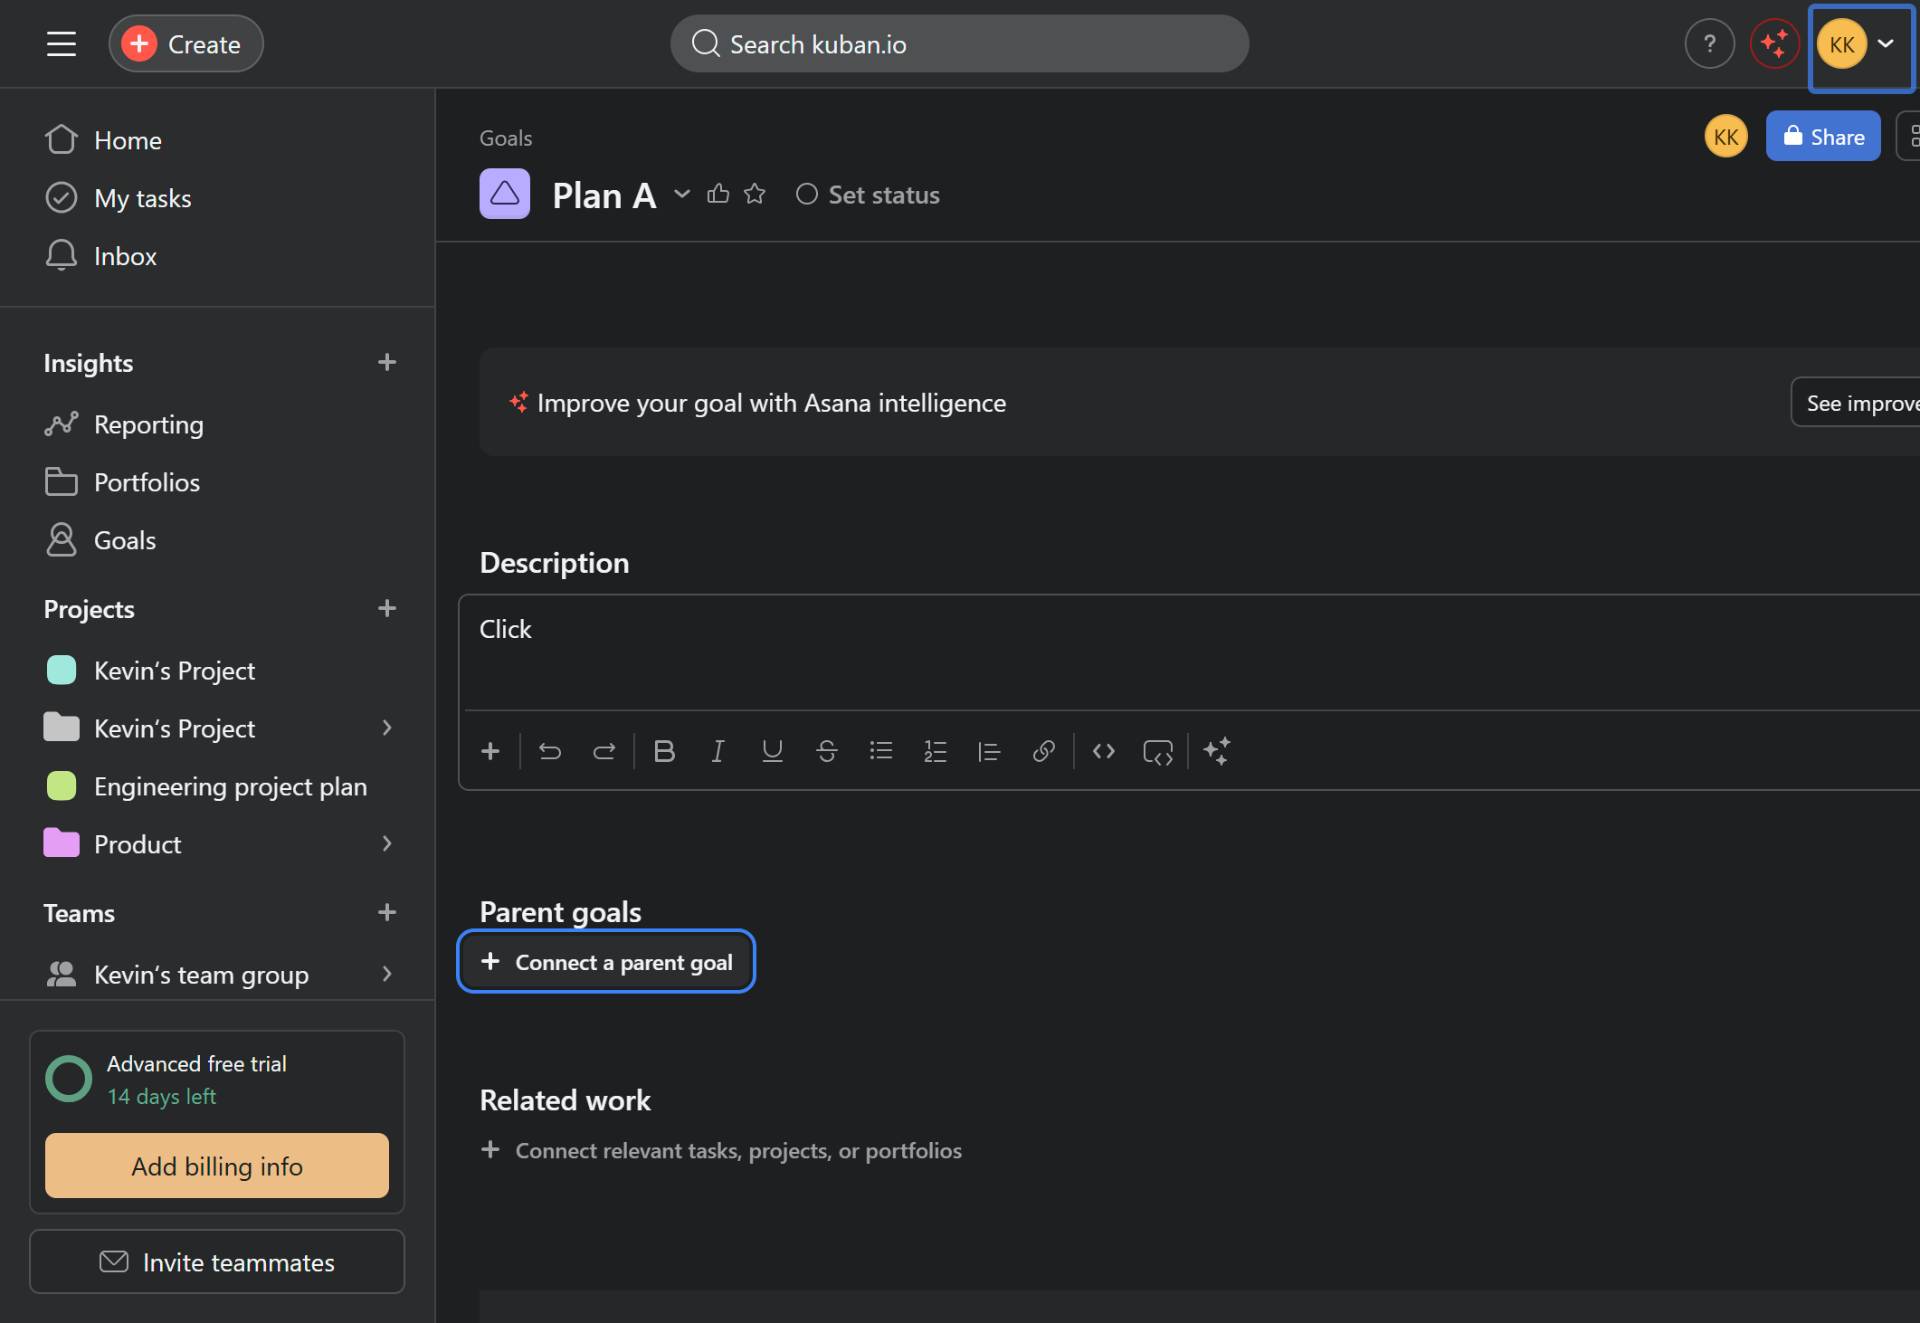Focus the Search kuban.io field
Viewport: 1920px width, 1323px height.
tap(959, 44)
